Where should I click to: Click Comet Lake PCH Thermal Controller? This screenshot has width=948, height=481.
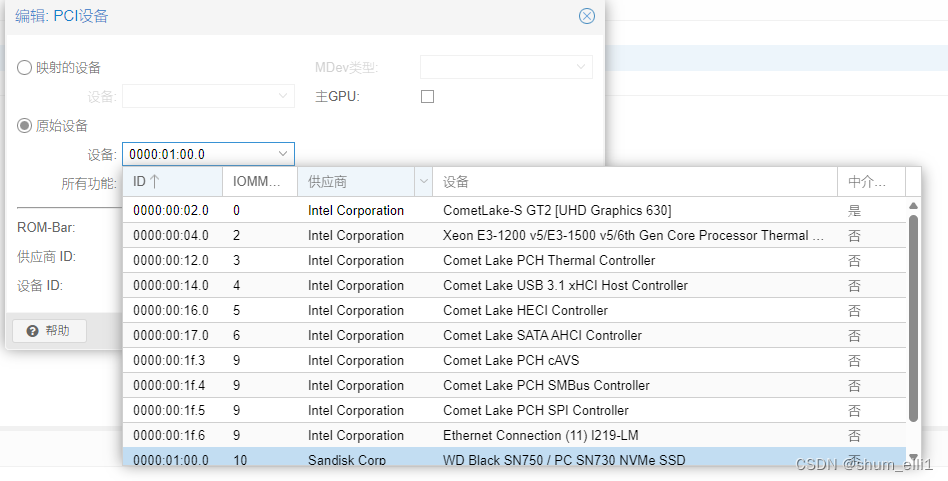coord(549,260)
